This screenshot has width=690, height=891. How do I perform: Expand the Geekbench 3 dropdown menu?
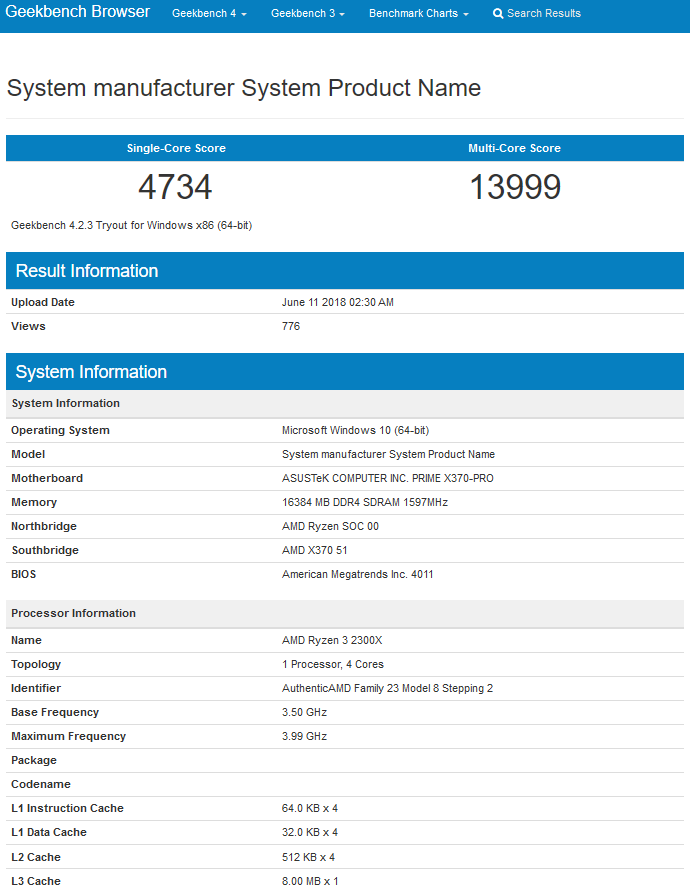point(307,13)
